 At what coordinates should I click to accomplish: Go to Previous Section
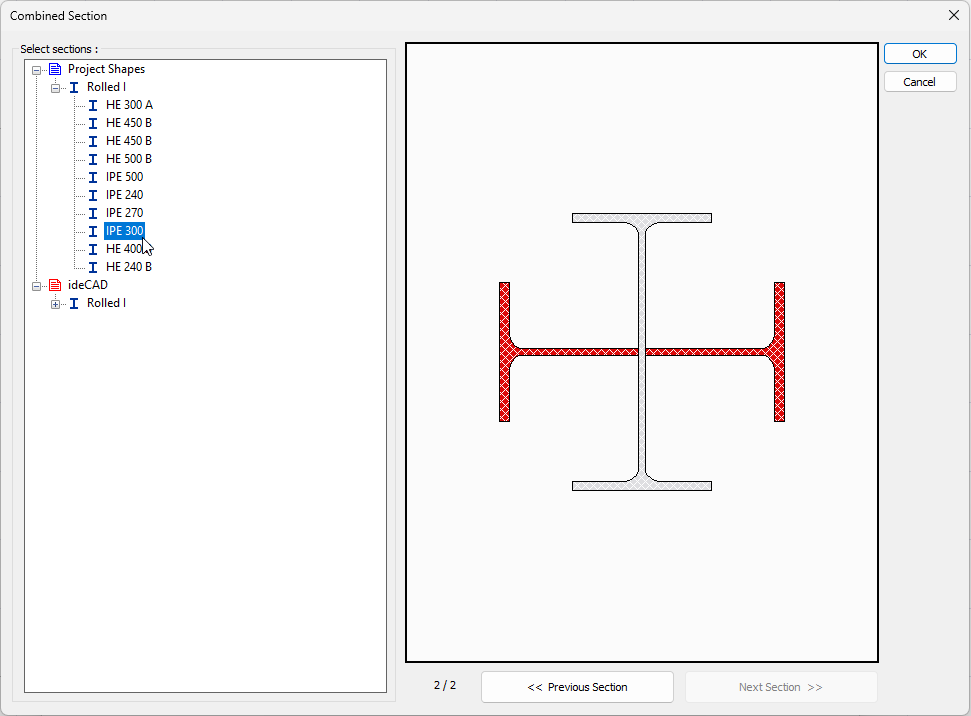577,687
